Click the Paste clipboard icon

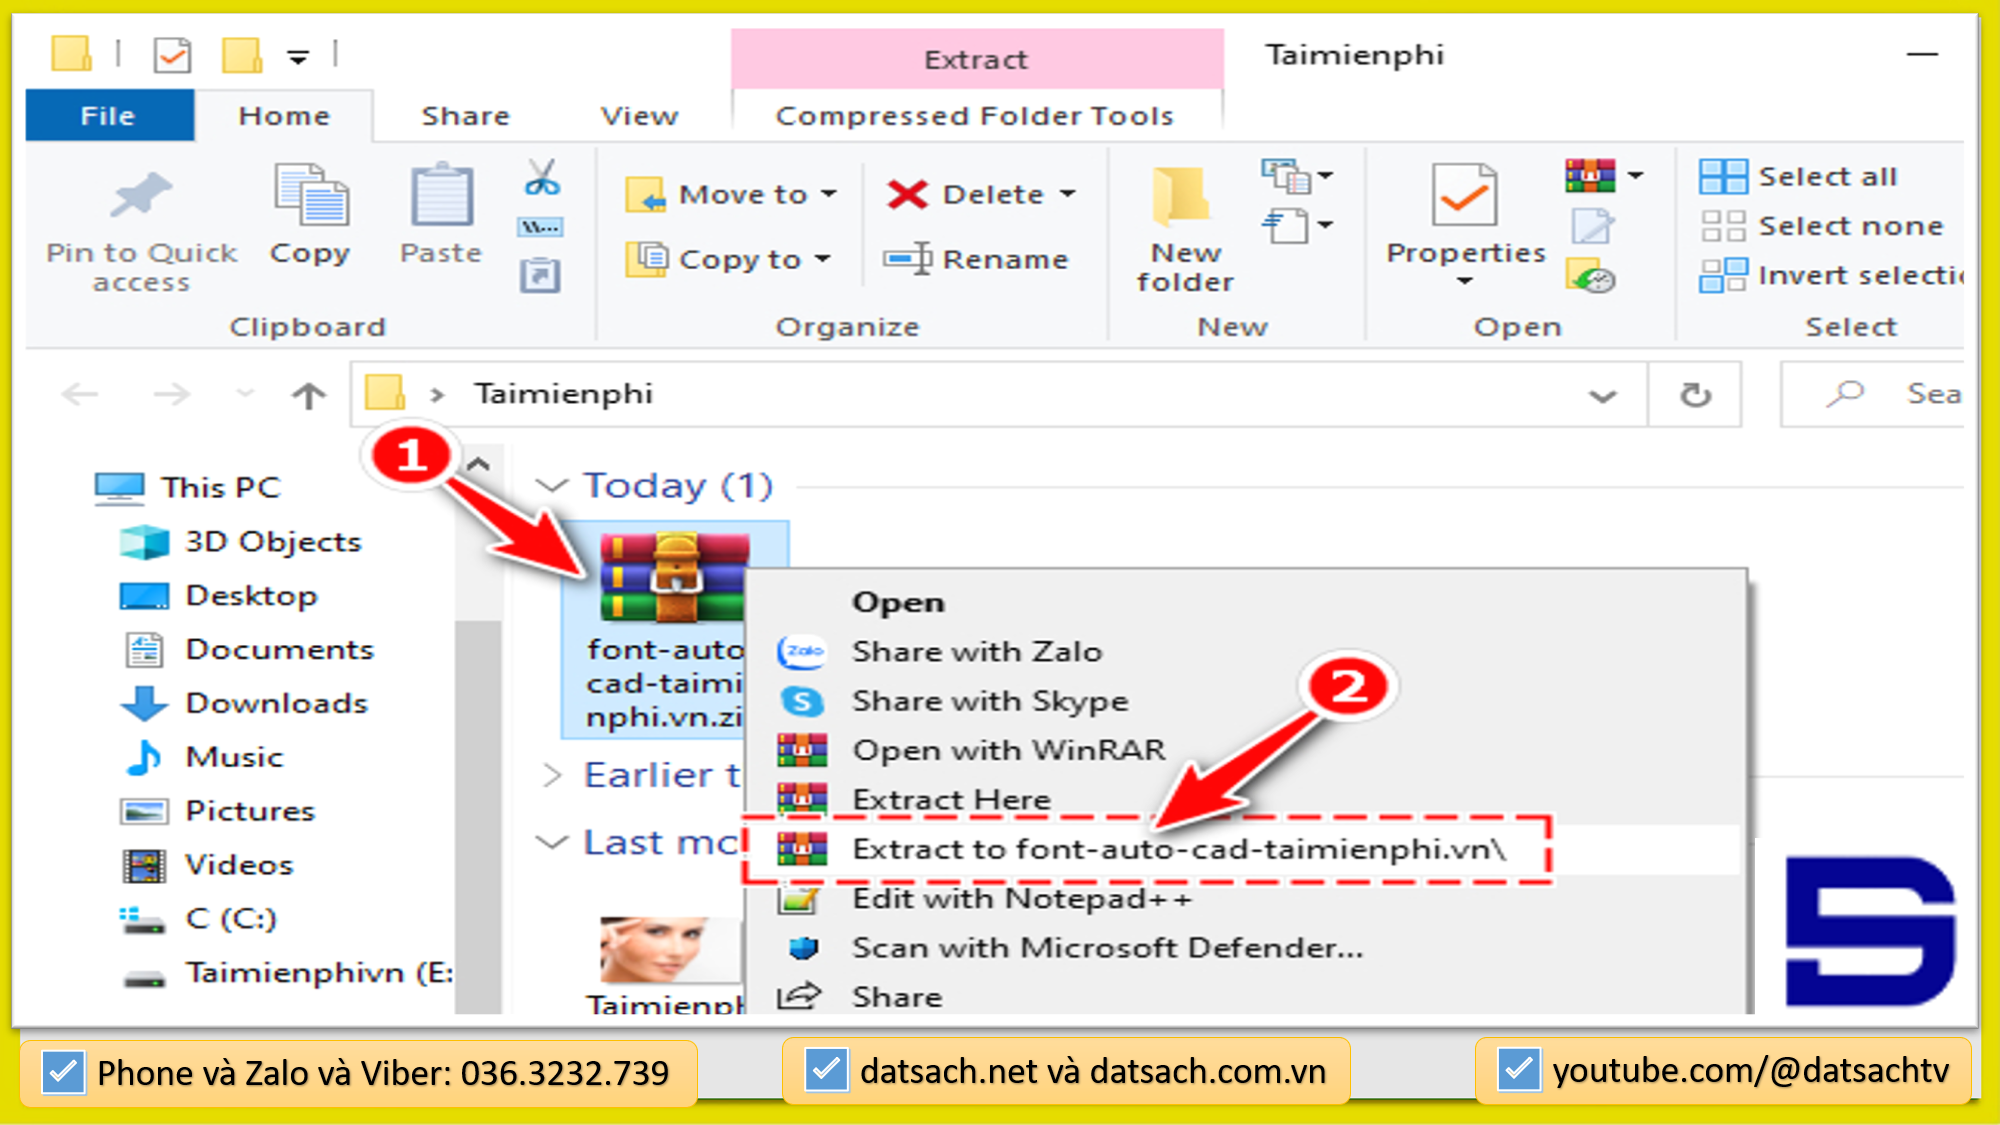(x=441, y=196)
